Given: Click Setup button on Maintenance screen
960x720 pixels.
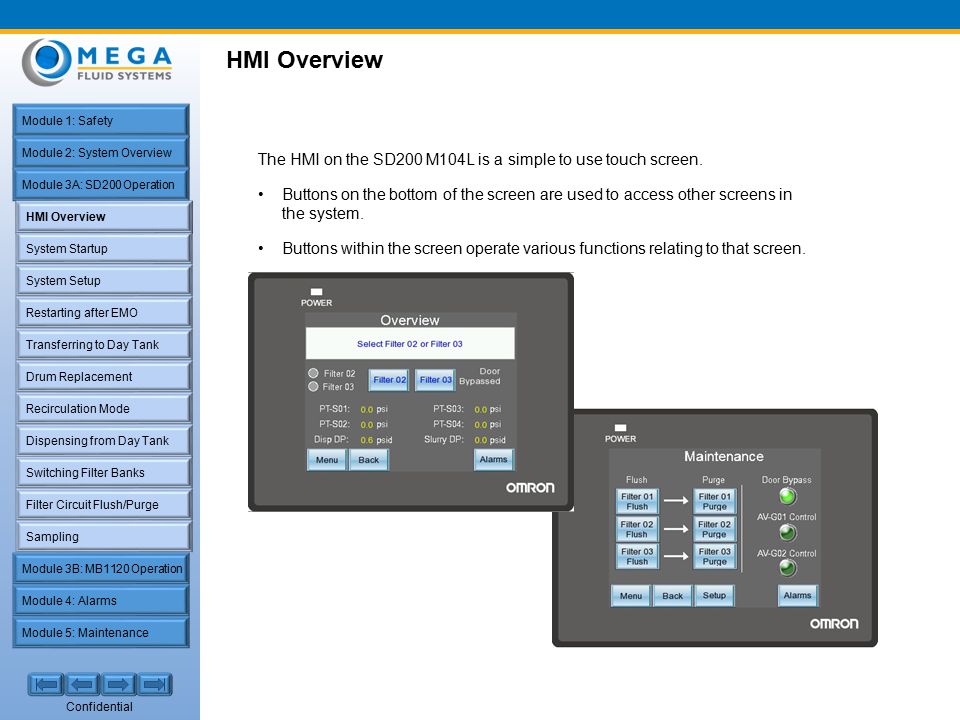Looking at the screenshot, I should coord(714,596).
